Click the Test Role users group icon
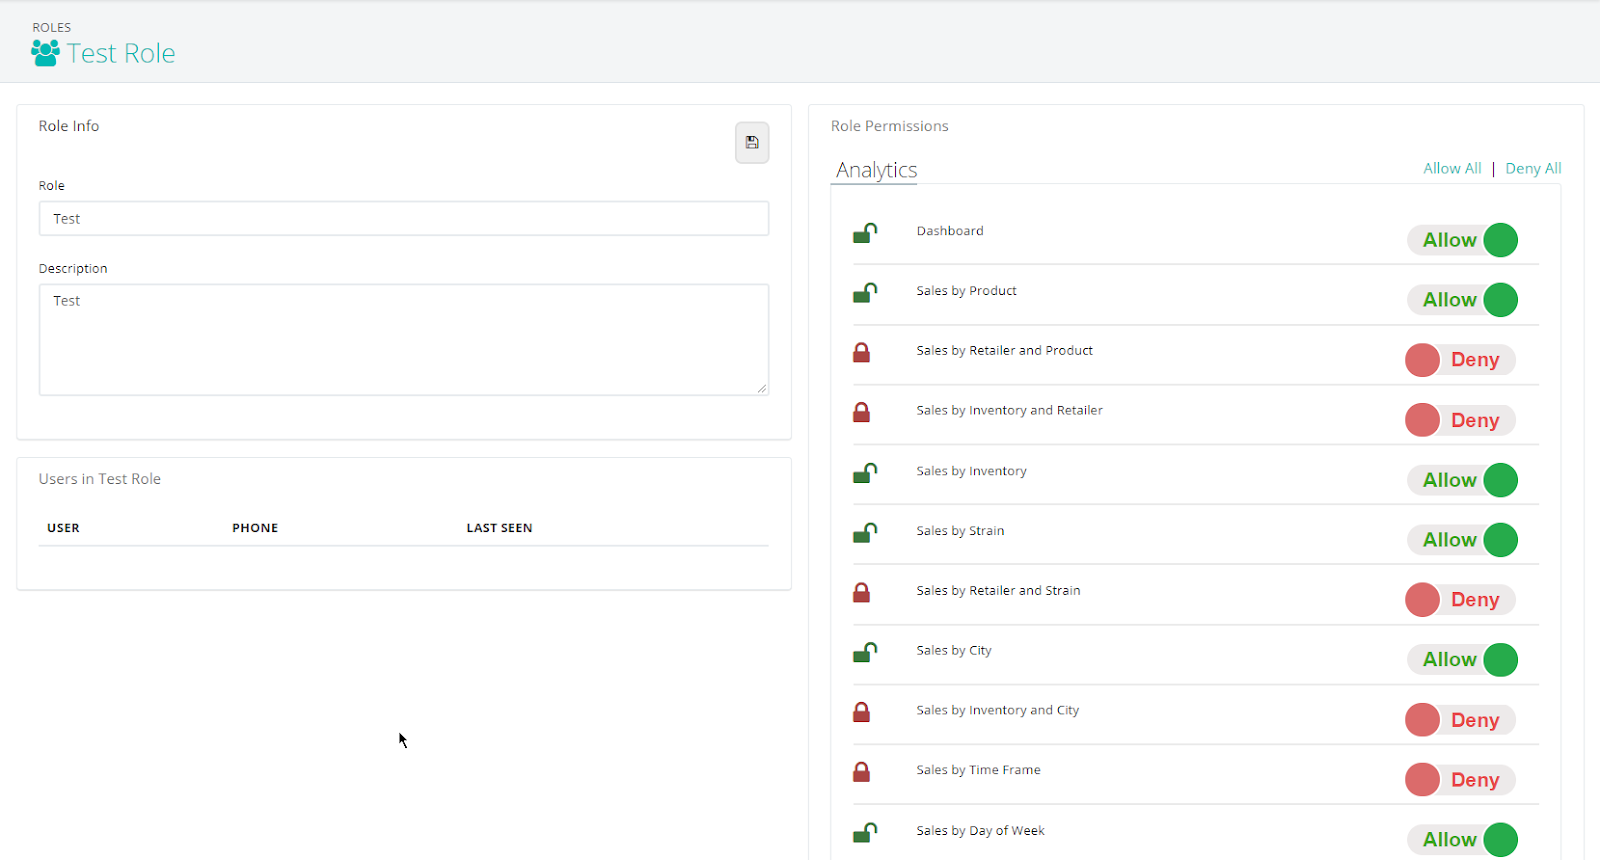This screenshot has width=1600, height=860. coord(45,53)
